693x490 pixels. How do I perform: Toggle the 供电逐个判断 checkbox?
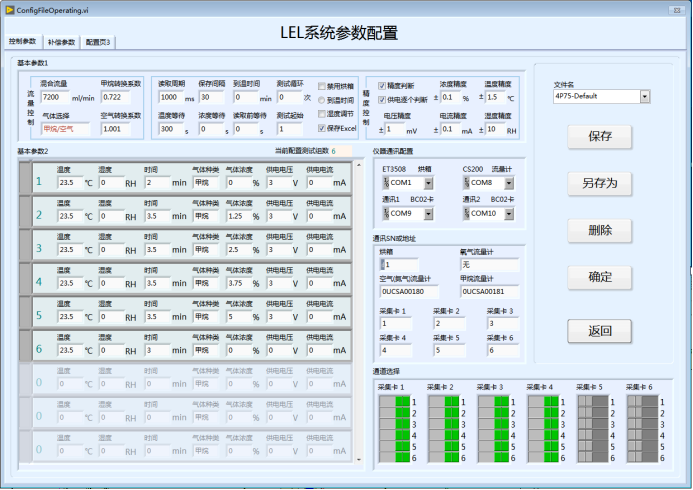tap(382, 100)
